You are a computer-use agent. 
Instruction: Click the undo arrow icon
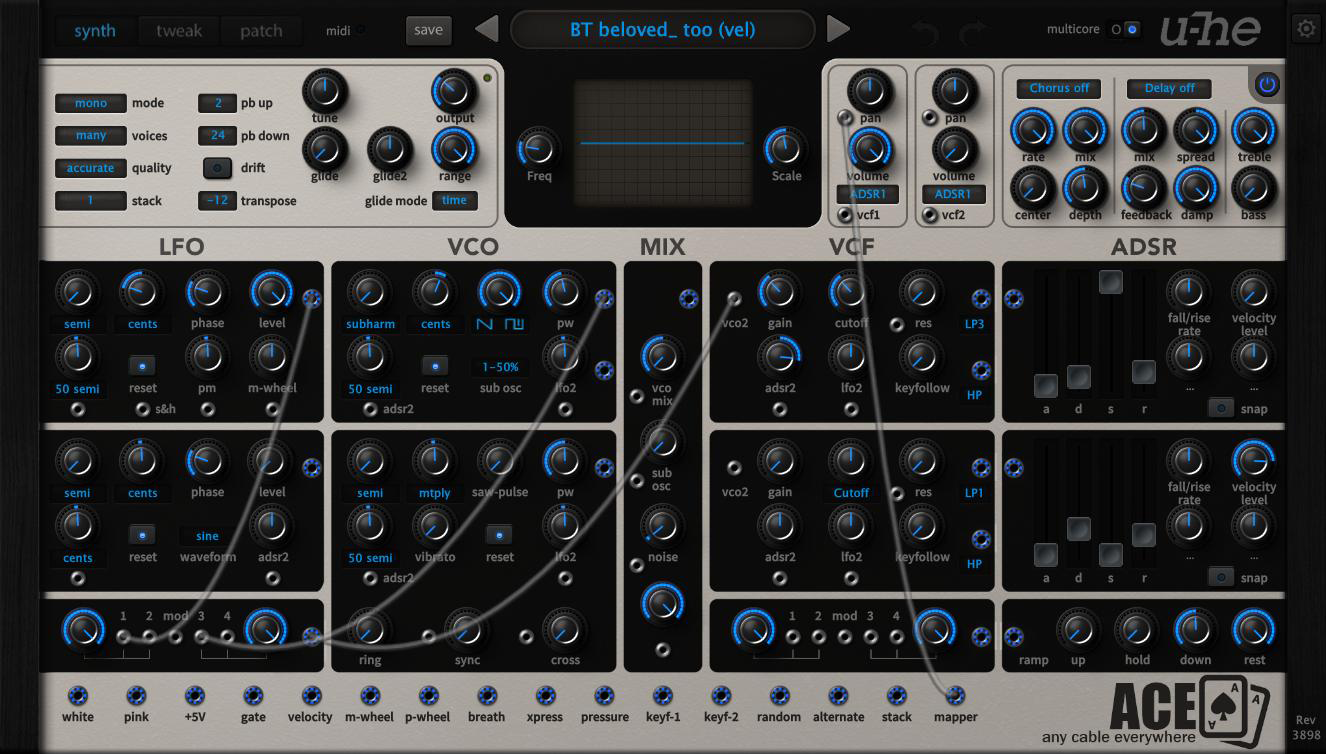click(925, 32)
